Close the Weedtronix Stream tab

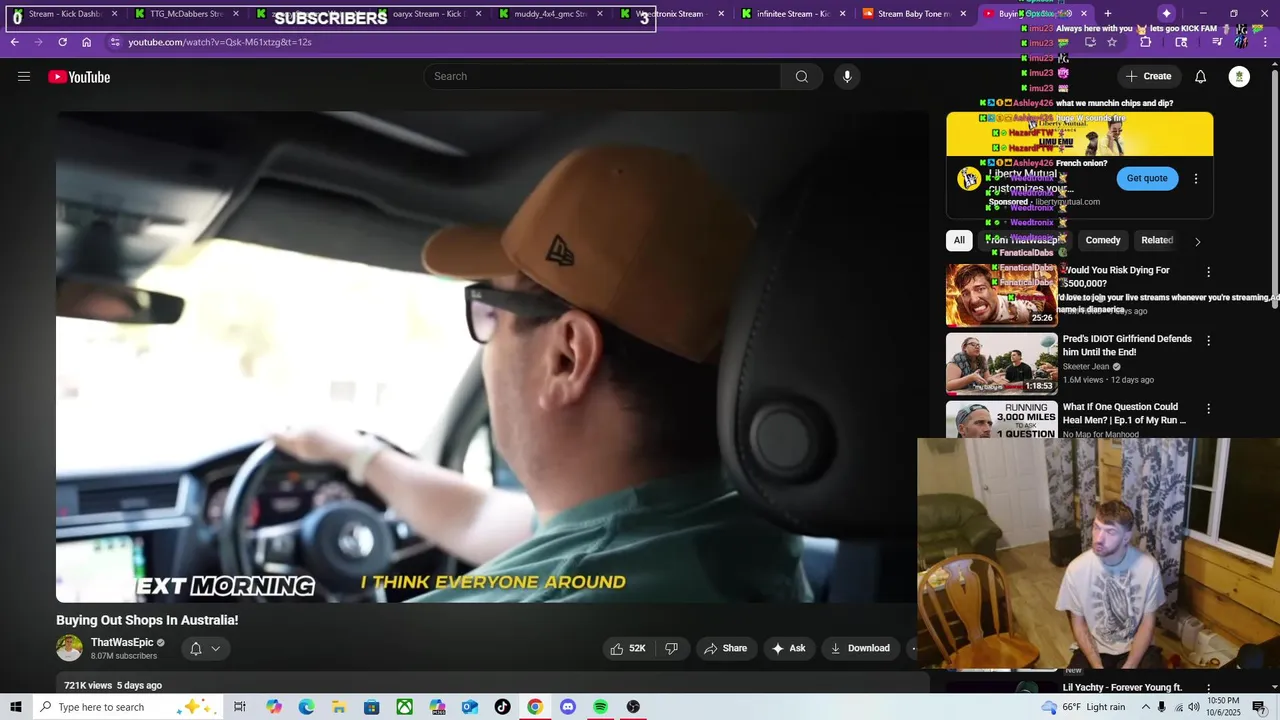click(721, 14)
